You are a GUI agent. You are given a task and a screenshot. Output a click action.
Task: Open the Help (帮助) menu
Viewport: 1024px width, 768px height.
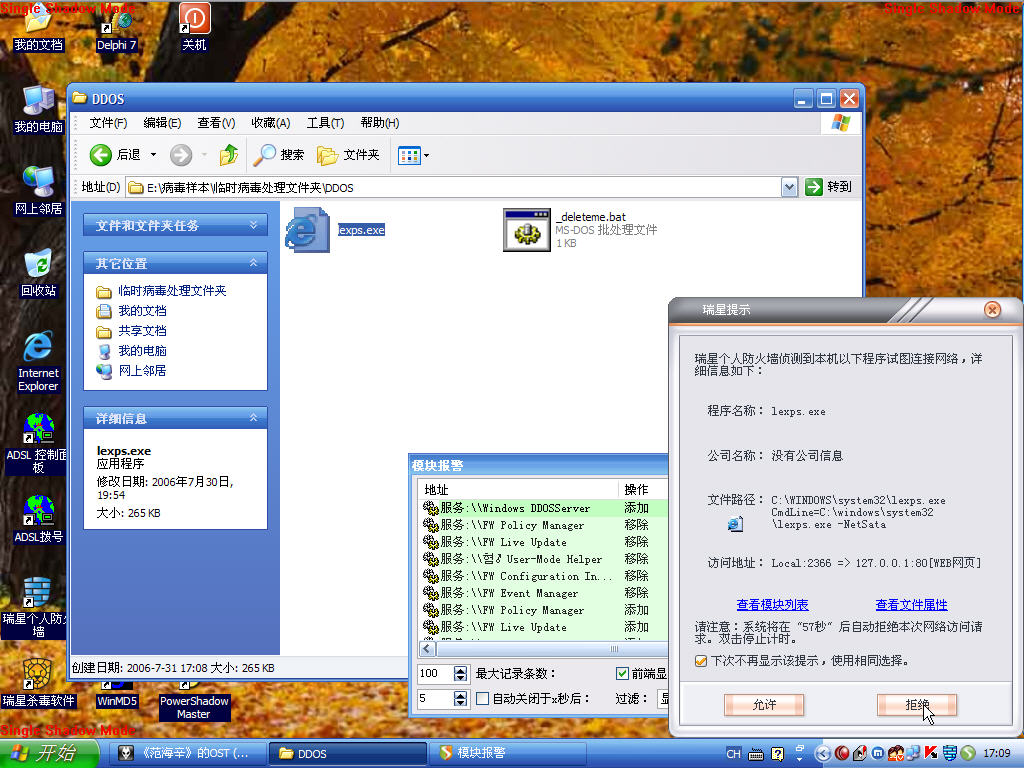click(379, 123)
